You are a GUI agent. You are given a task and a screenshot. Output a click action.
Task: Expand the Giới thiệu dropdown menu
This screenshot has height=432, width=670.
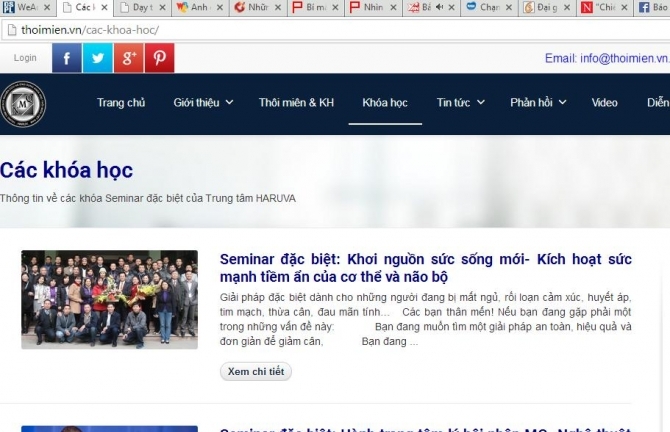[x=203, y=102]
